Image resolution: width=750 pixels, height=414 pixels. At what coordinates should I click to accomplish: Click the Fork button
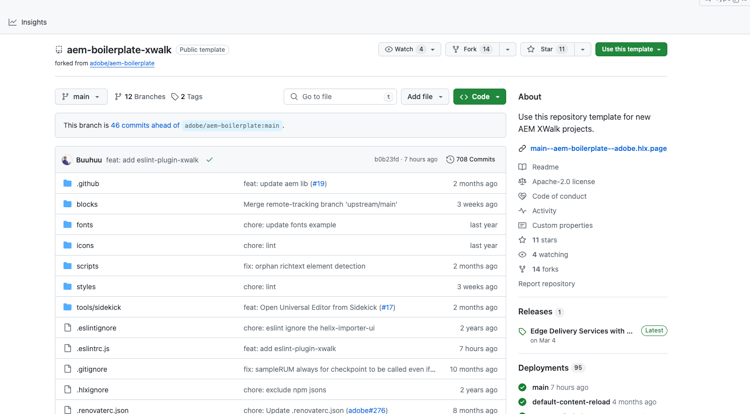tap(472, 49)
